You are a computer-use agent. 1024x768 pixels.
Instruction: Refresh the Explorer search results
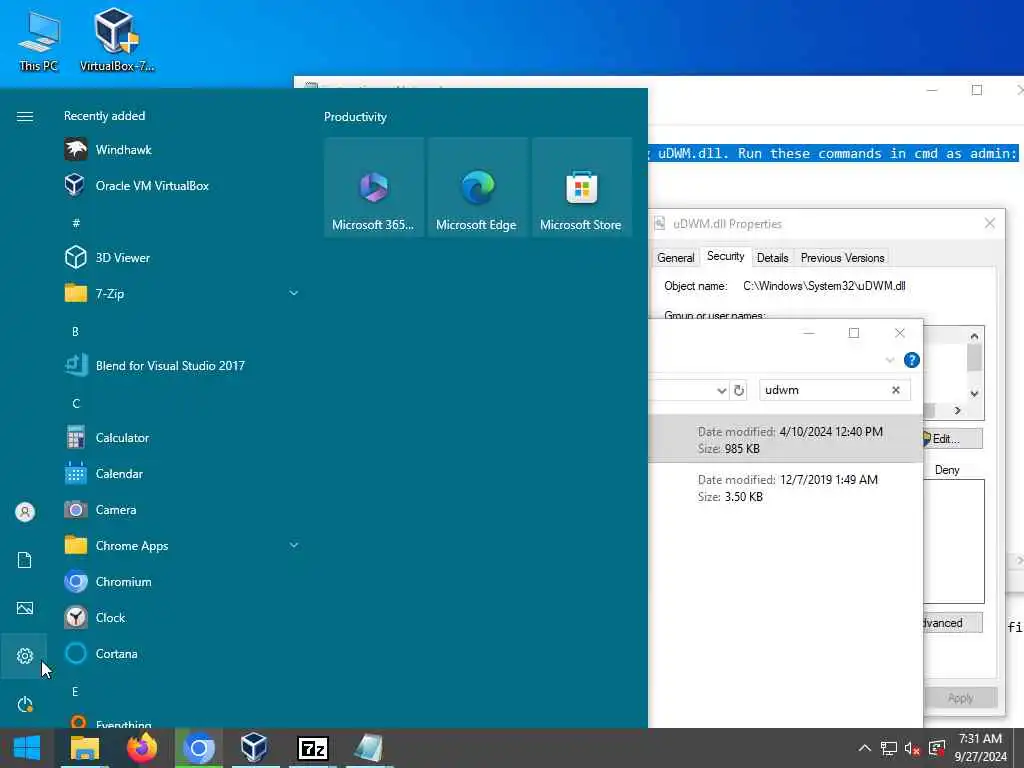(x=739, y=391)
